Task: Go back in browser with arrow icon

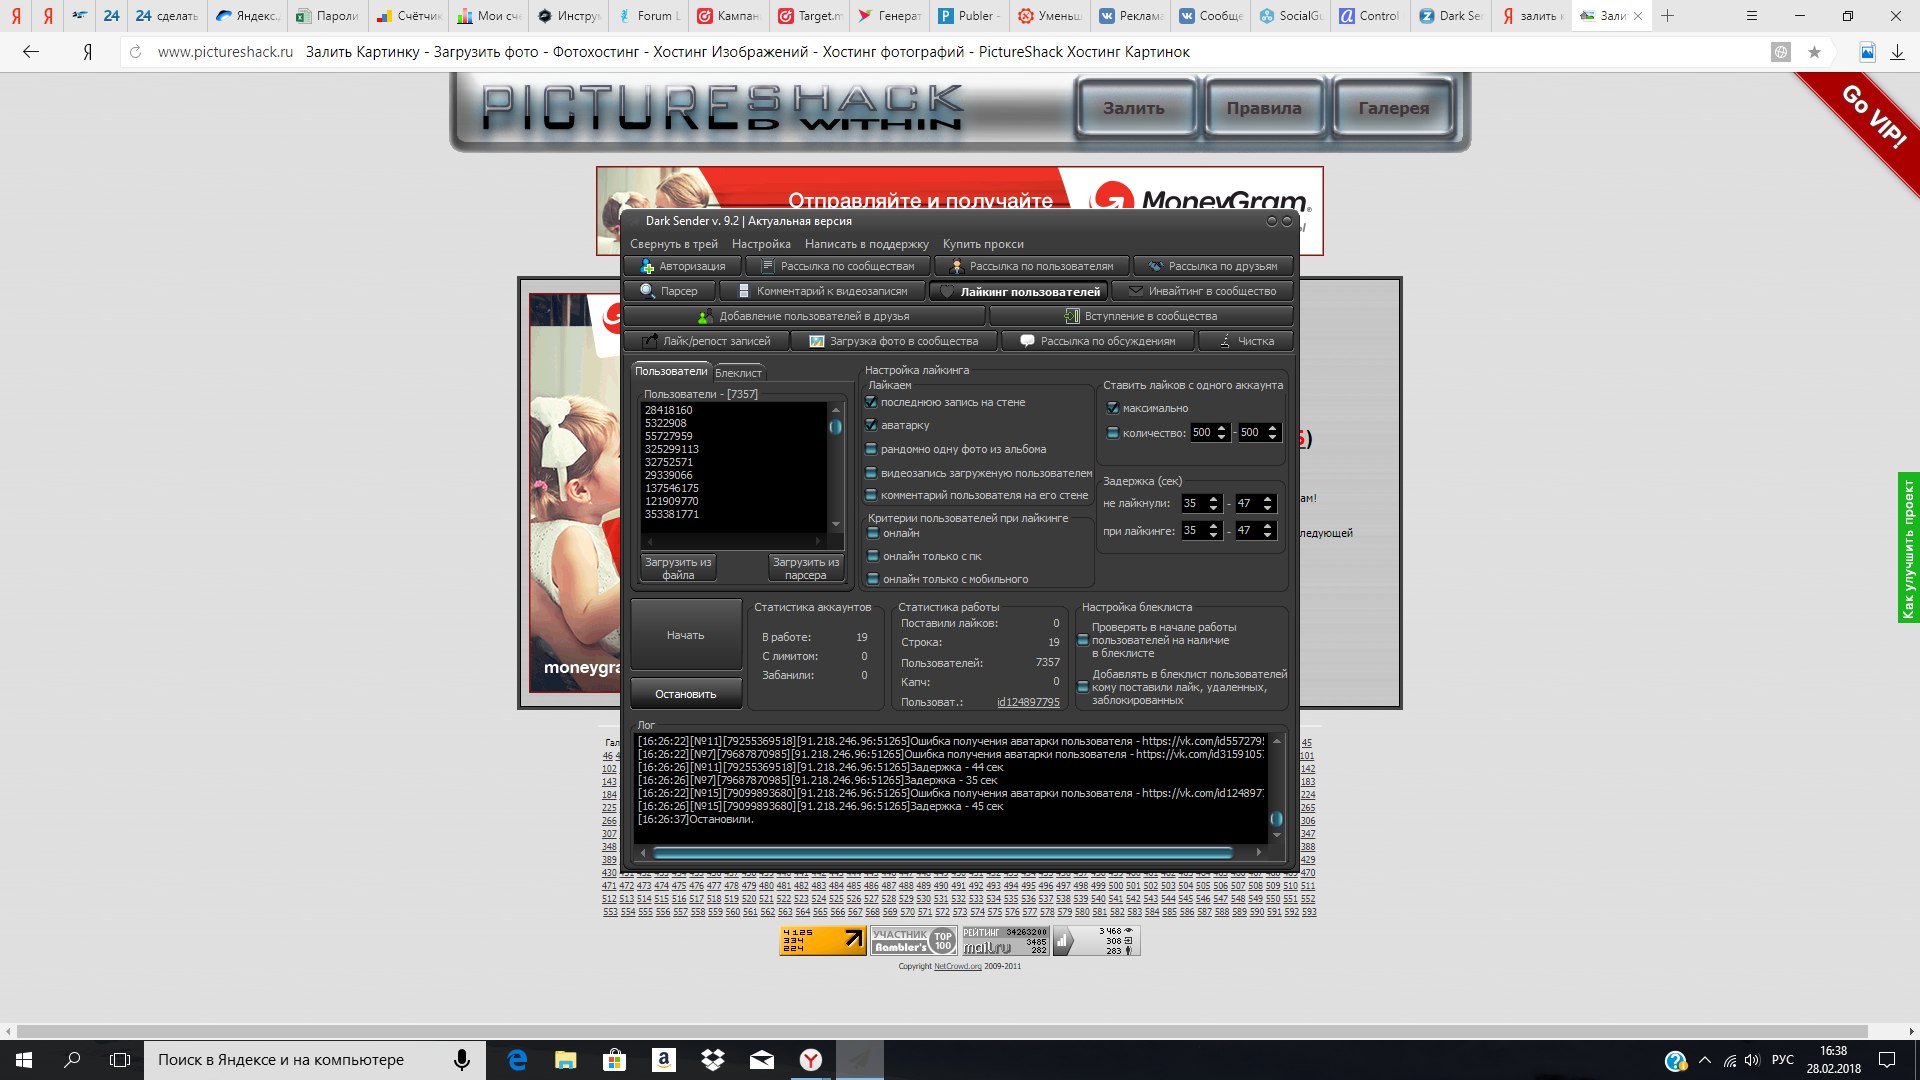Action: tap(31, 52)
